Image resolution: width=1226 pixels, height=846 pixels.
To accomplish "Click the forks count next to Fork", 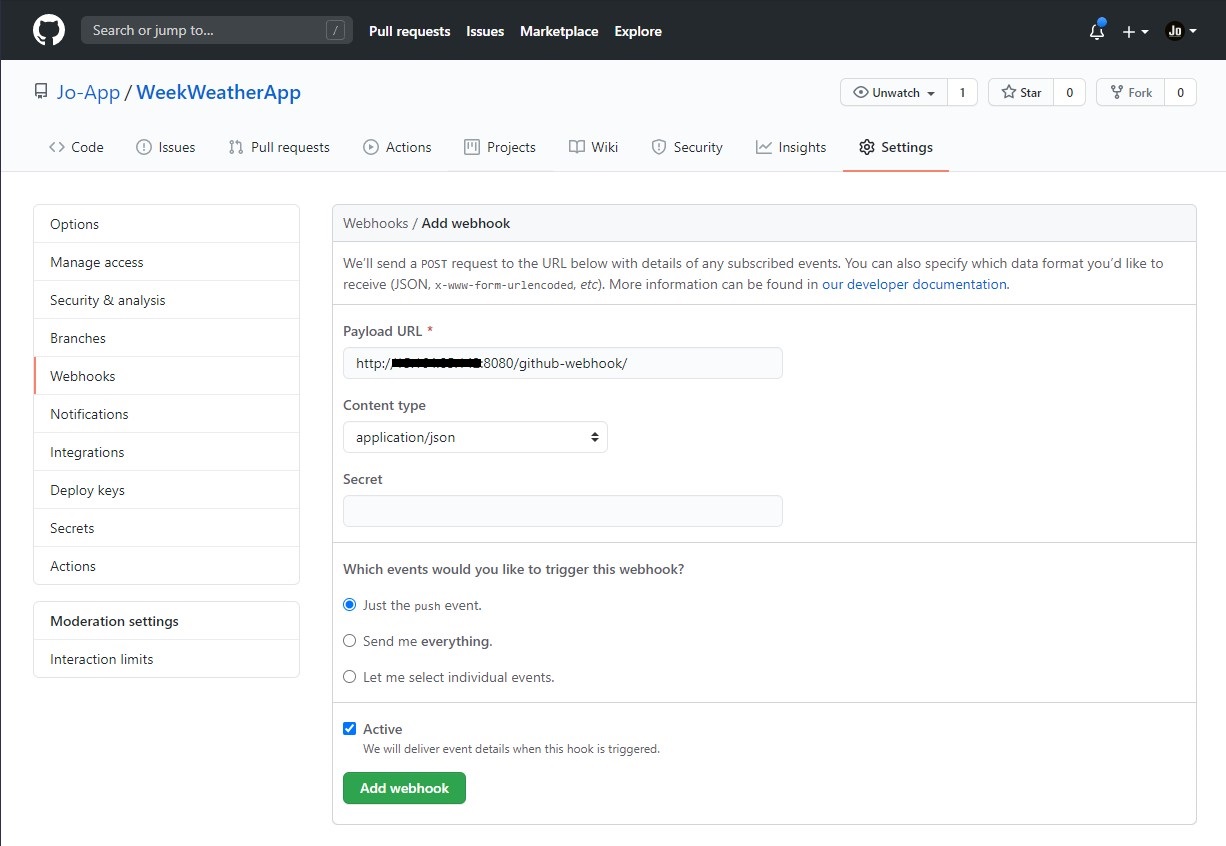I will coord(1180,92).
